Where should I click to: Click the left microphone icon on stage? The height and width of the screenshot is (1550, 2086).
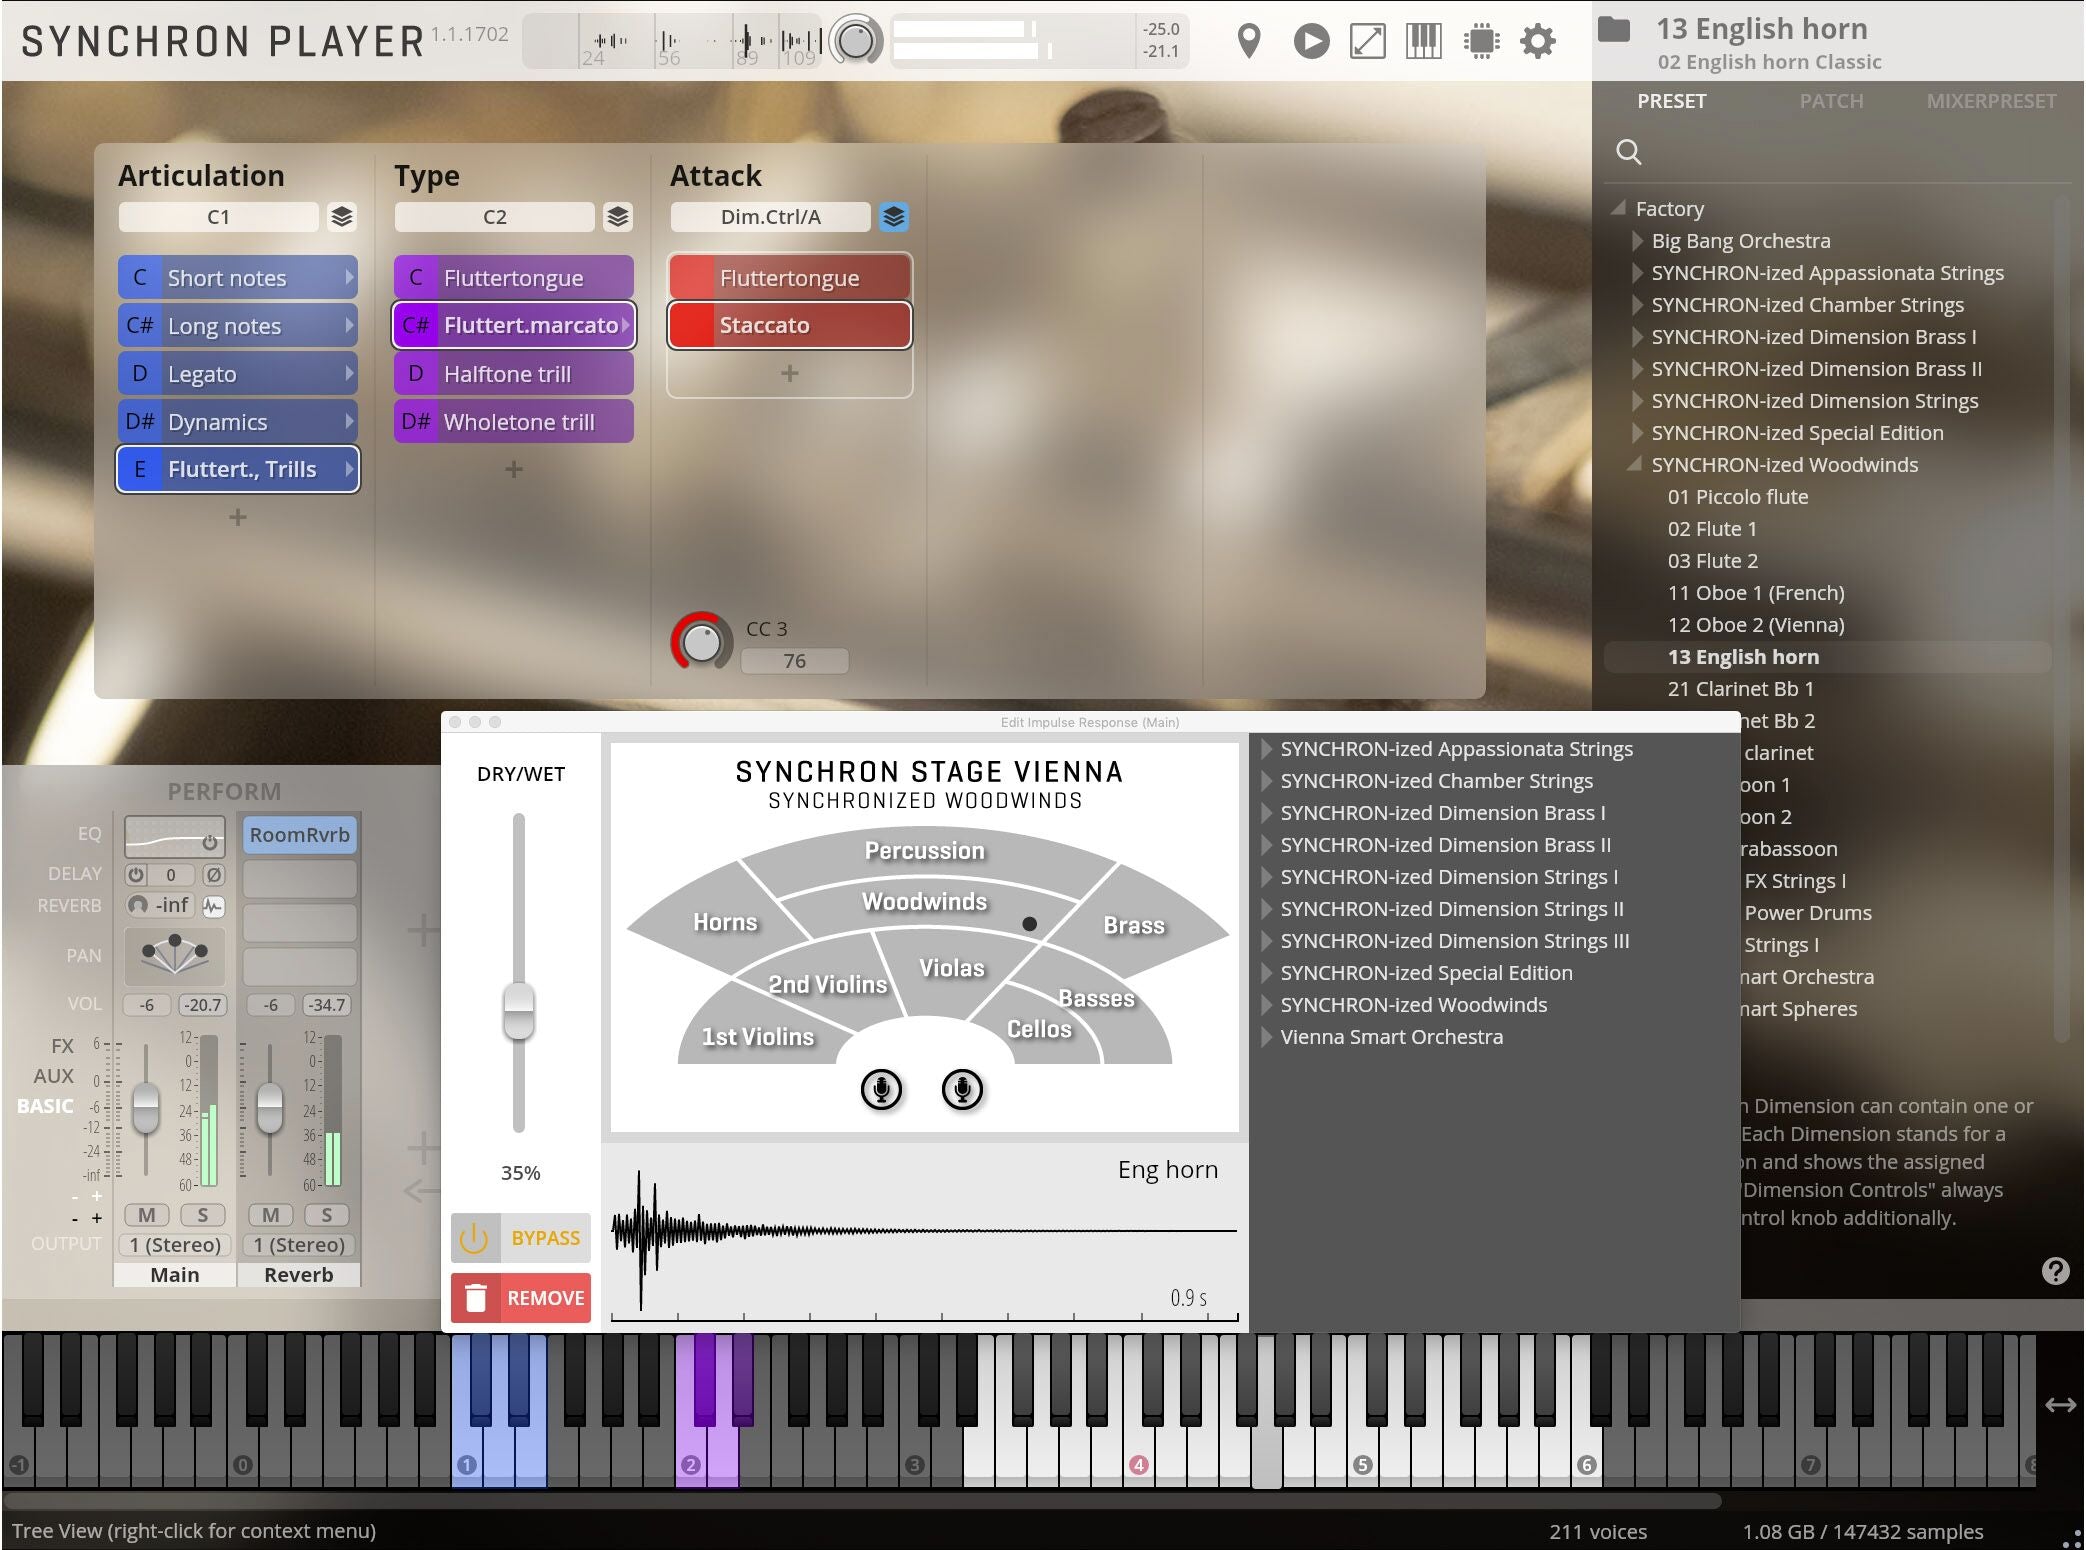[x=881, y=1089]
